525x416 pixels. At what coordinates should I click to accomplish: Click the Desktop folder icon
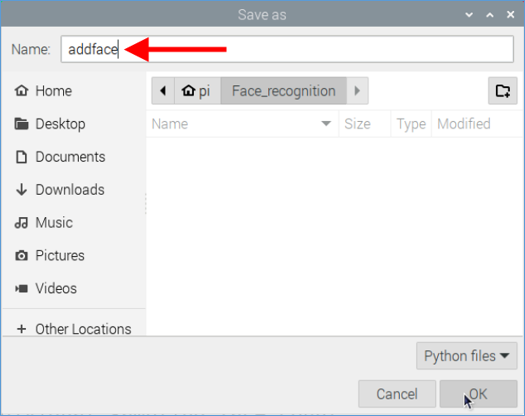[21, 124]
